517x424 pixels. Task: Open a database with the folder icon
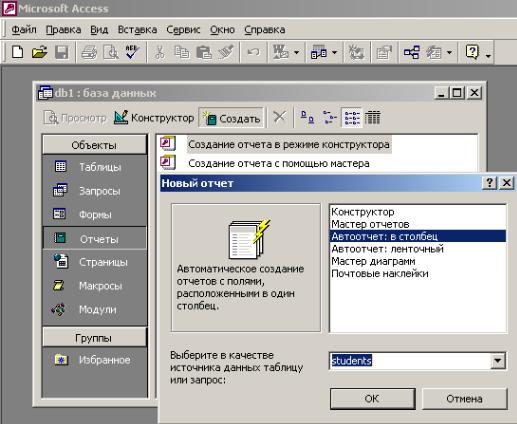39,52
